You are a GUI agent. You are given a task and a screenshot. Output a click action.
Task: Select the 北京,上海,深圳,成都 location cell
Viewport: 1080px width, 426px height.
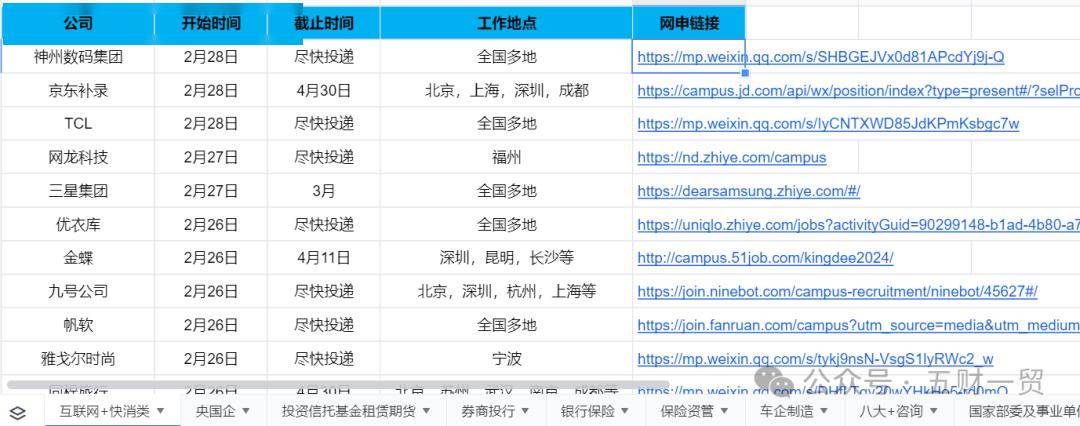506,90
